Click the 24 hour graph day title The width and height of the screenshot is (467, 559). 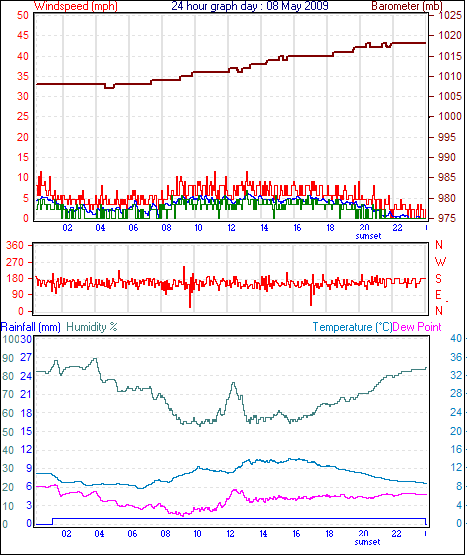(x=250, y=6)
